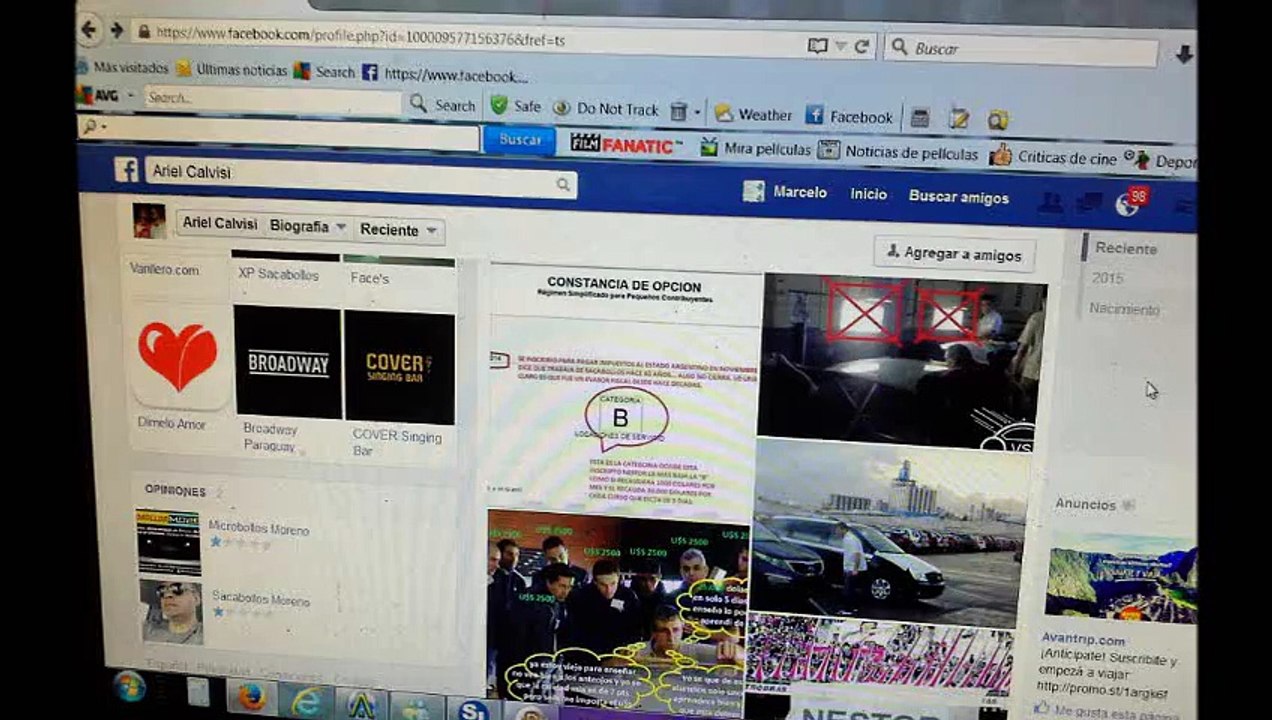Expand URL bar history dropdown arrow
This screenshot has width=1272, height=720.
(840, 46)
